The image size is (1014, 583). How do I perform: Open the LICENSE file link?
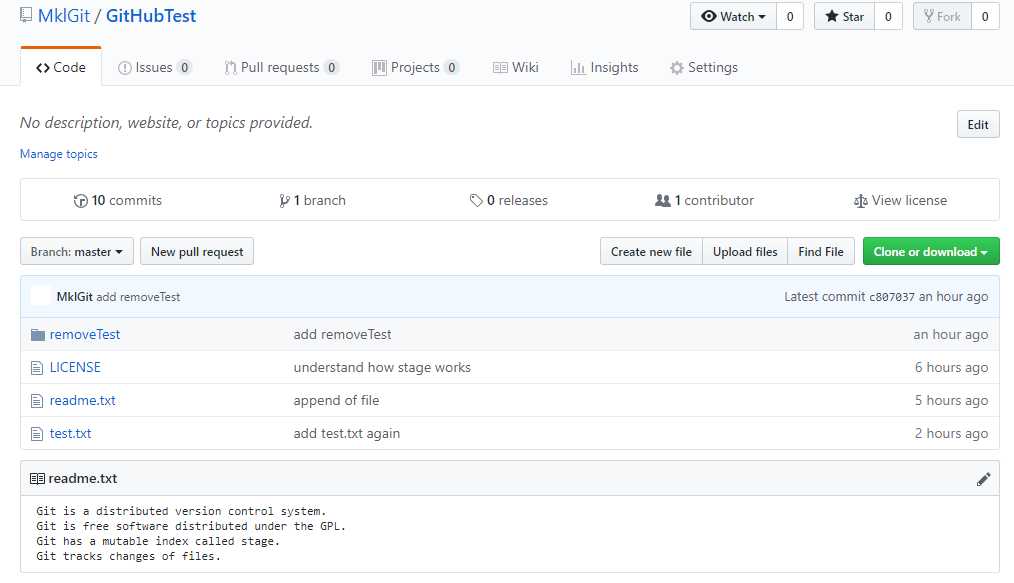[75, 368]
